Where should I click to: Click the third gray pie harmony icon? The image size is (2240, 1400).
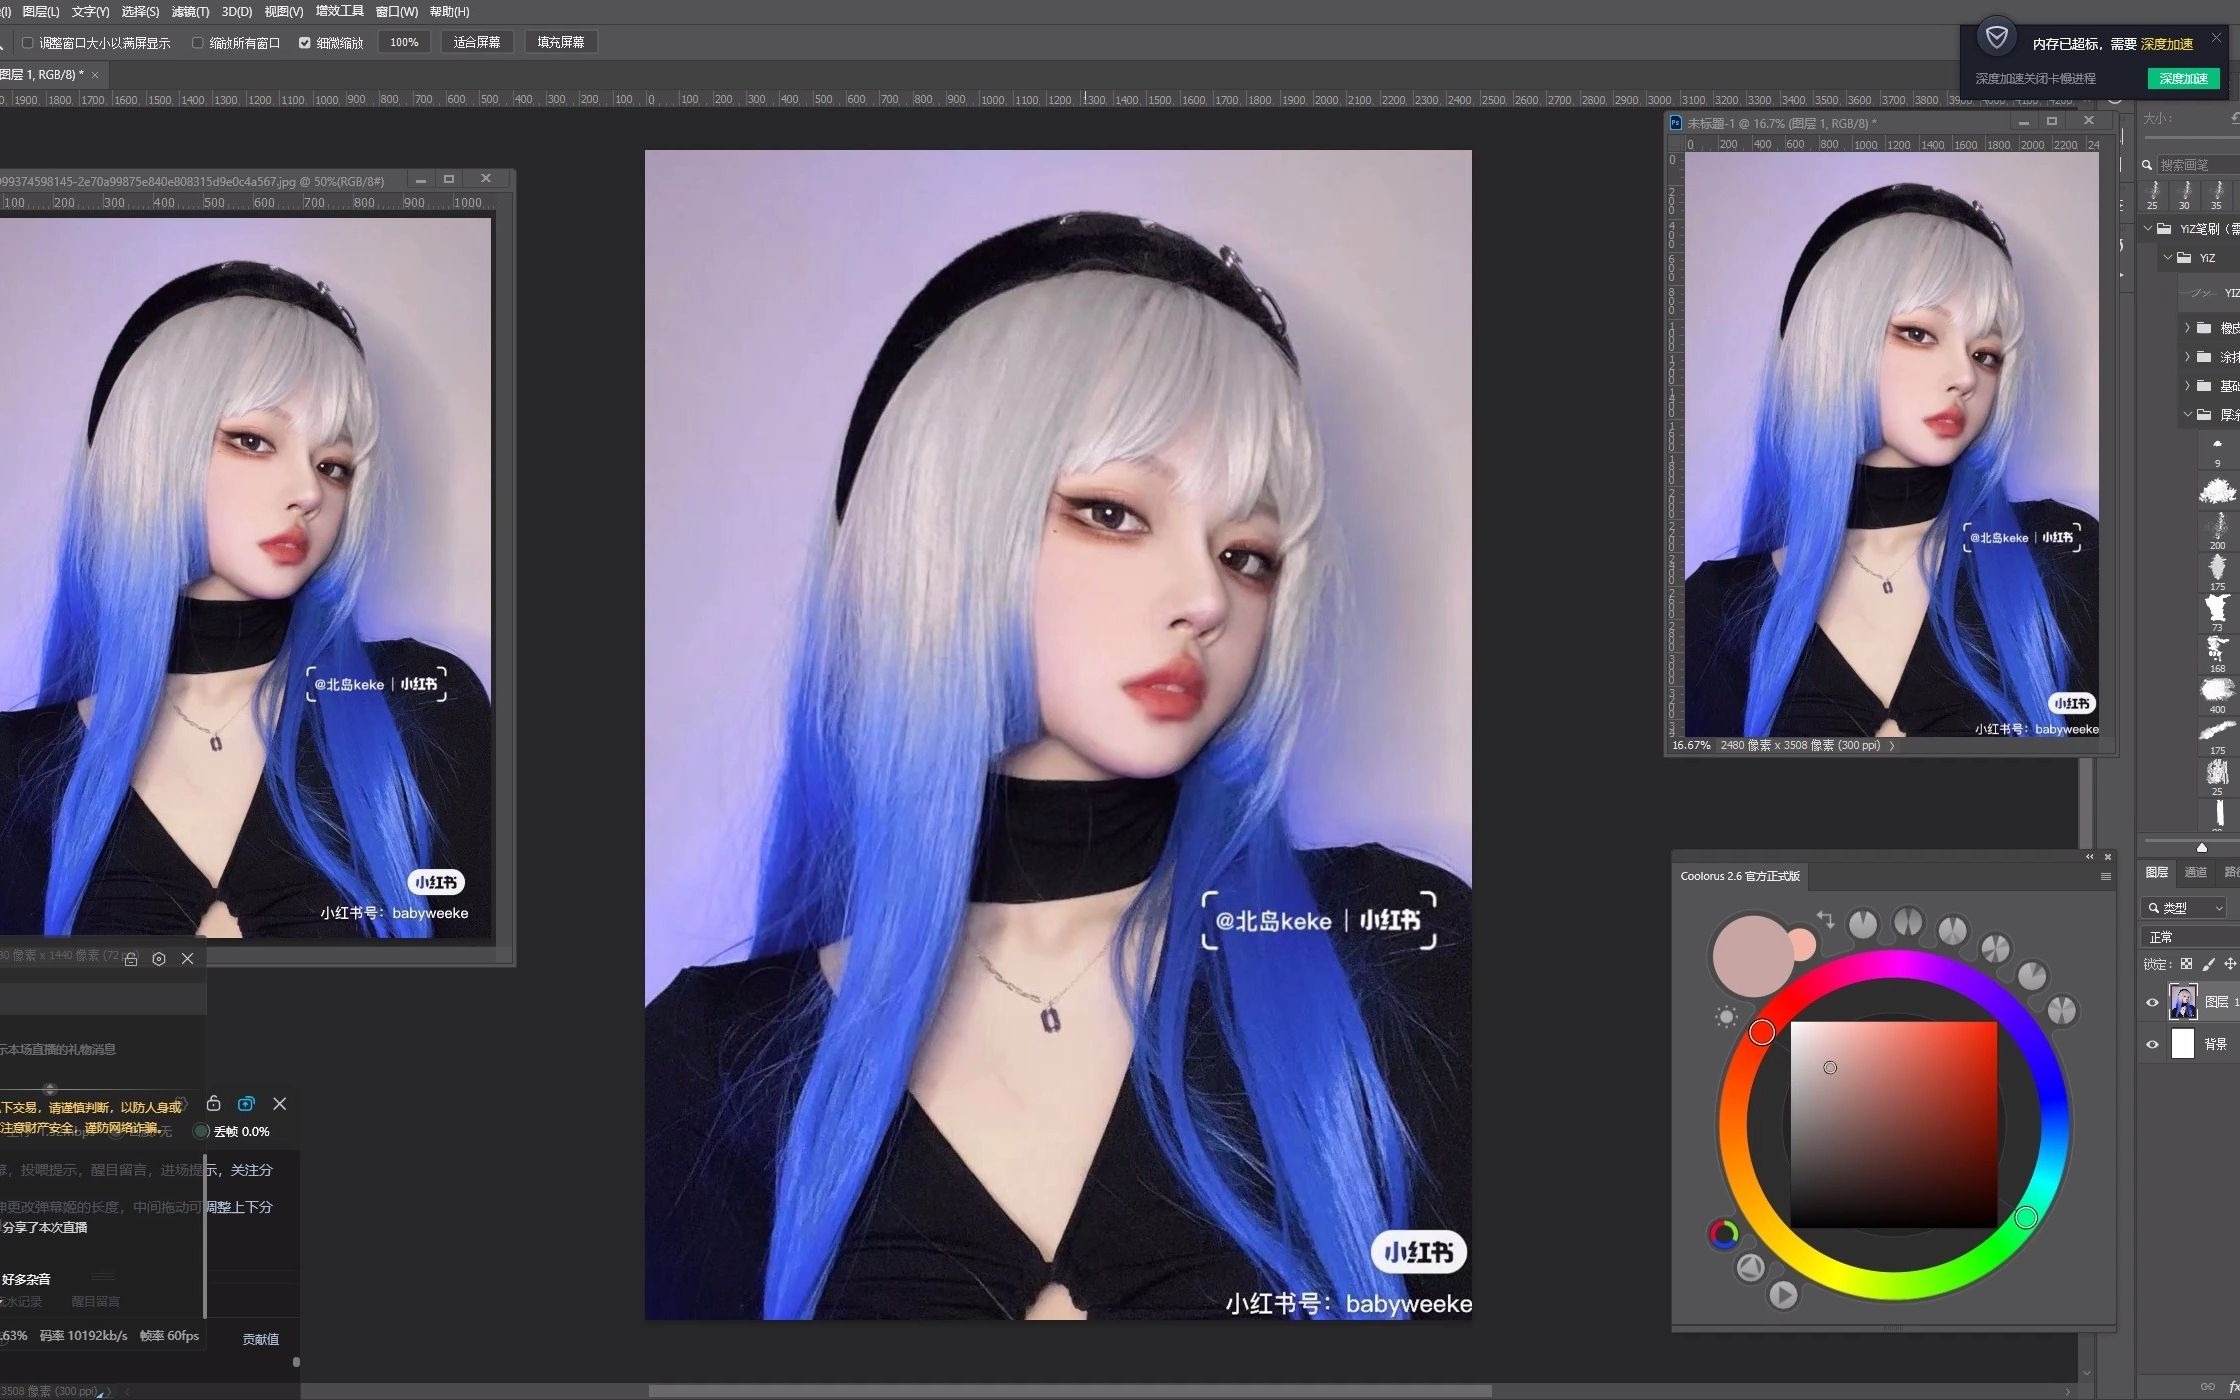(1953, 931)
